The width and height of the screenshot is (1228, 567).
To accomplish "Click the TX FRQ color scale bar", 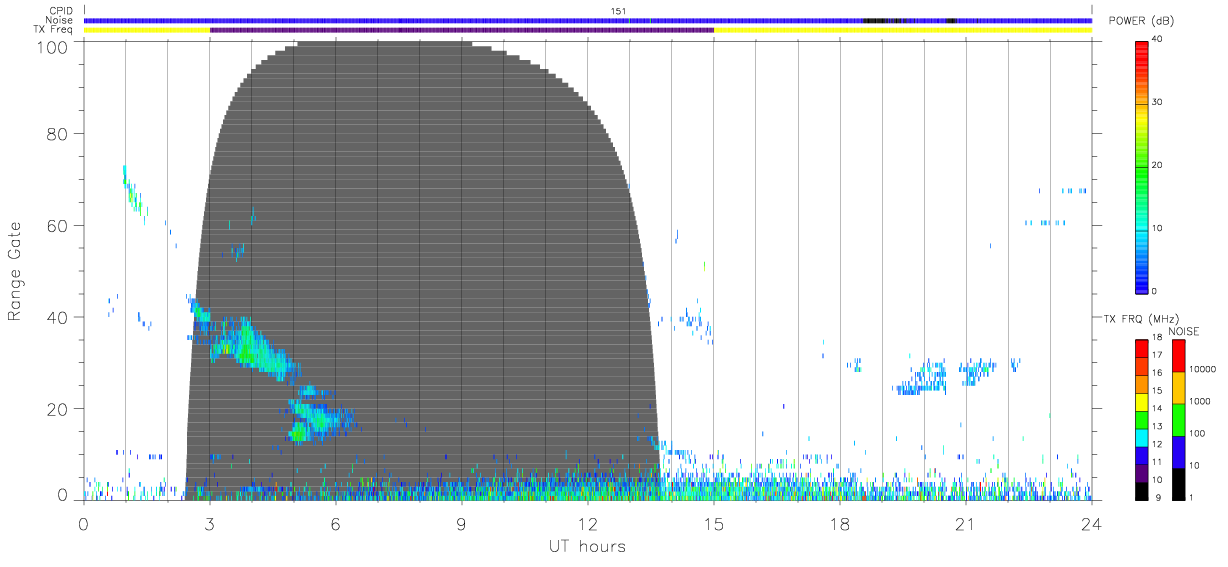I will (1141, 419).
